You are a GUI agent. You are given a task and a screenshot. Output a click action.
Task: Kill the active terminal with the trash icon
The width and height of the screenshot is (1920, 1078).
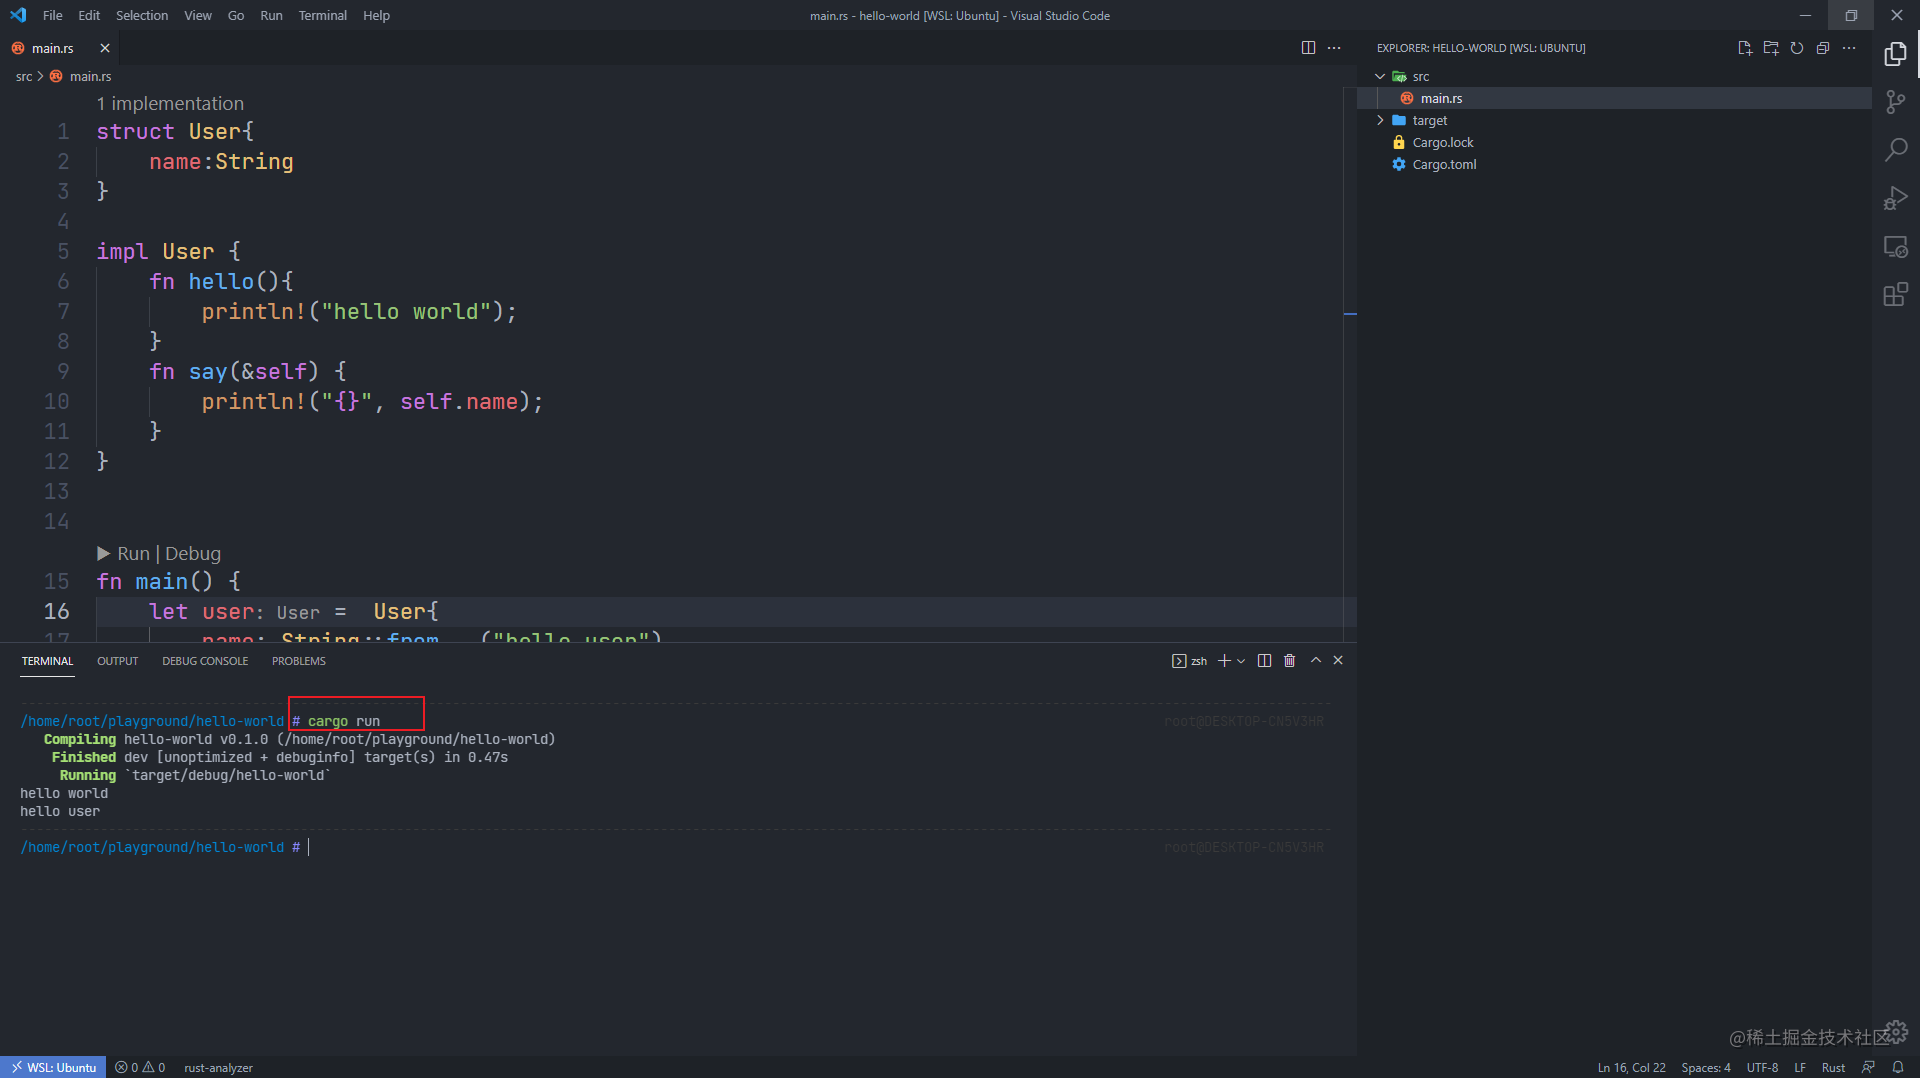click(x=1289, y=660)
